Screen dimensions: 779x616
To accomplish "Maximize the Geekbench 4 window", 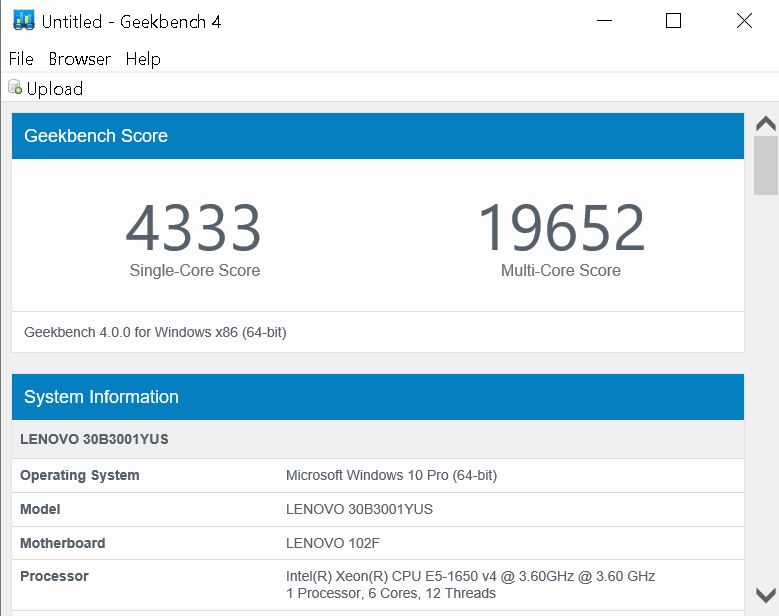I will coord(673,21).
